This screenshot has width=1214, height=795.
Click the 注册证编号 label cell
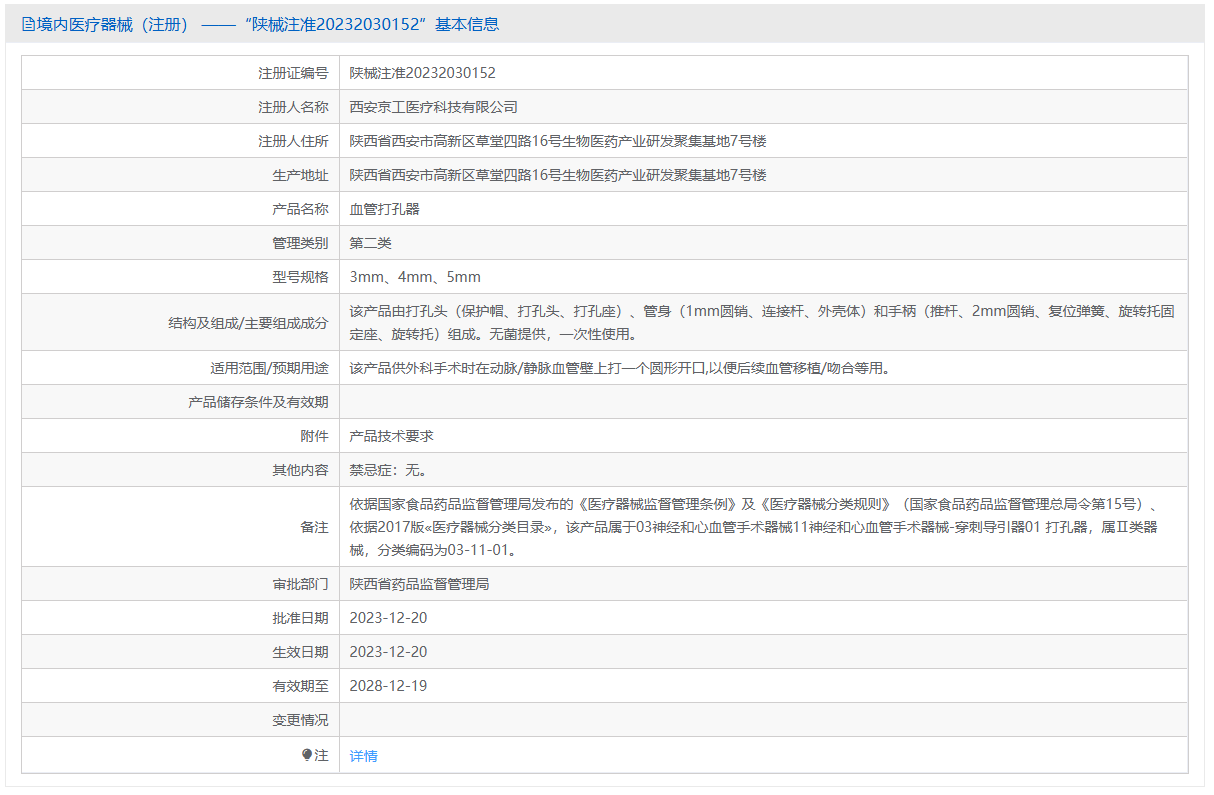pos(181,73)
